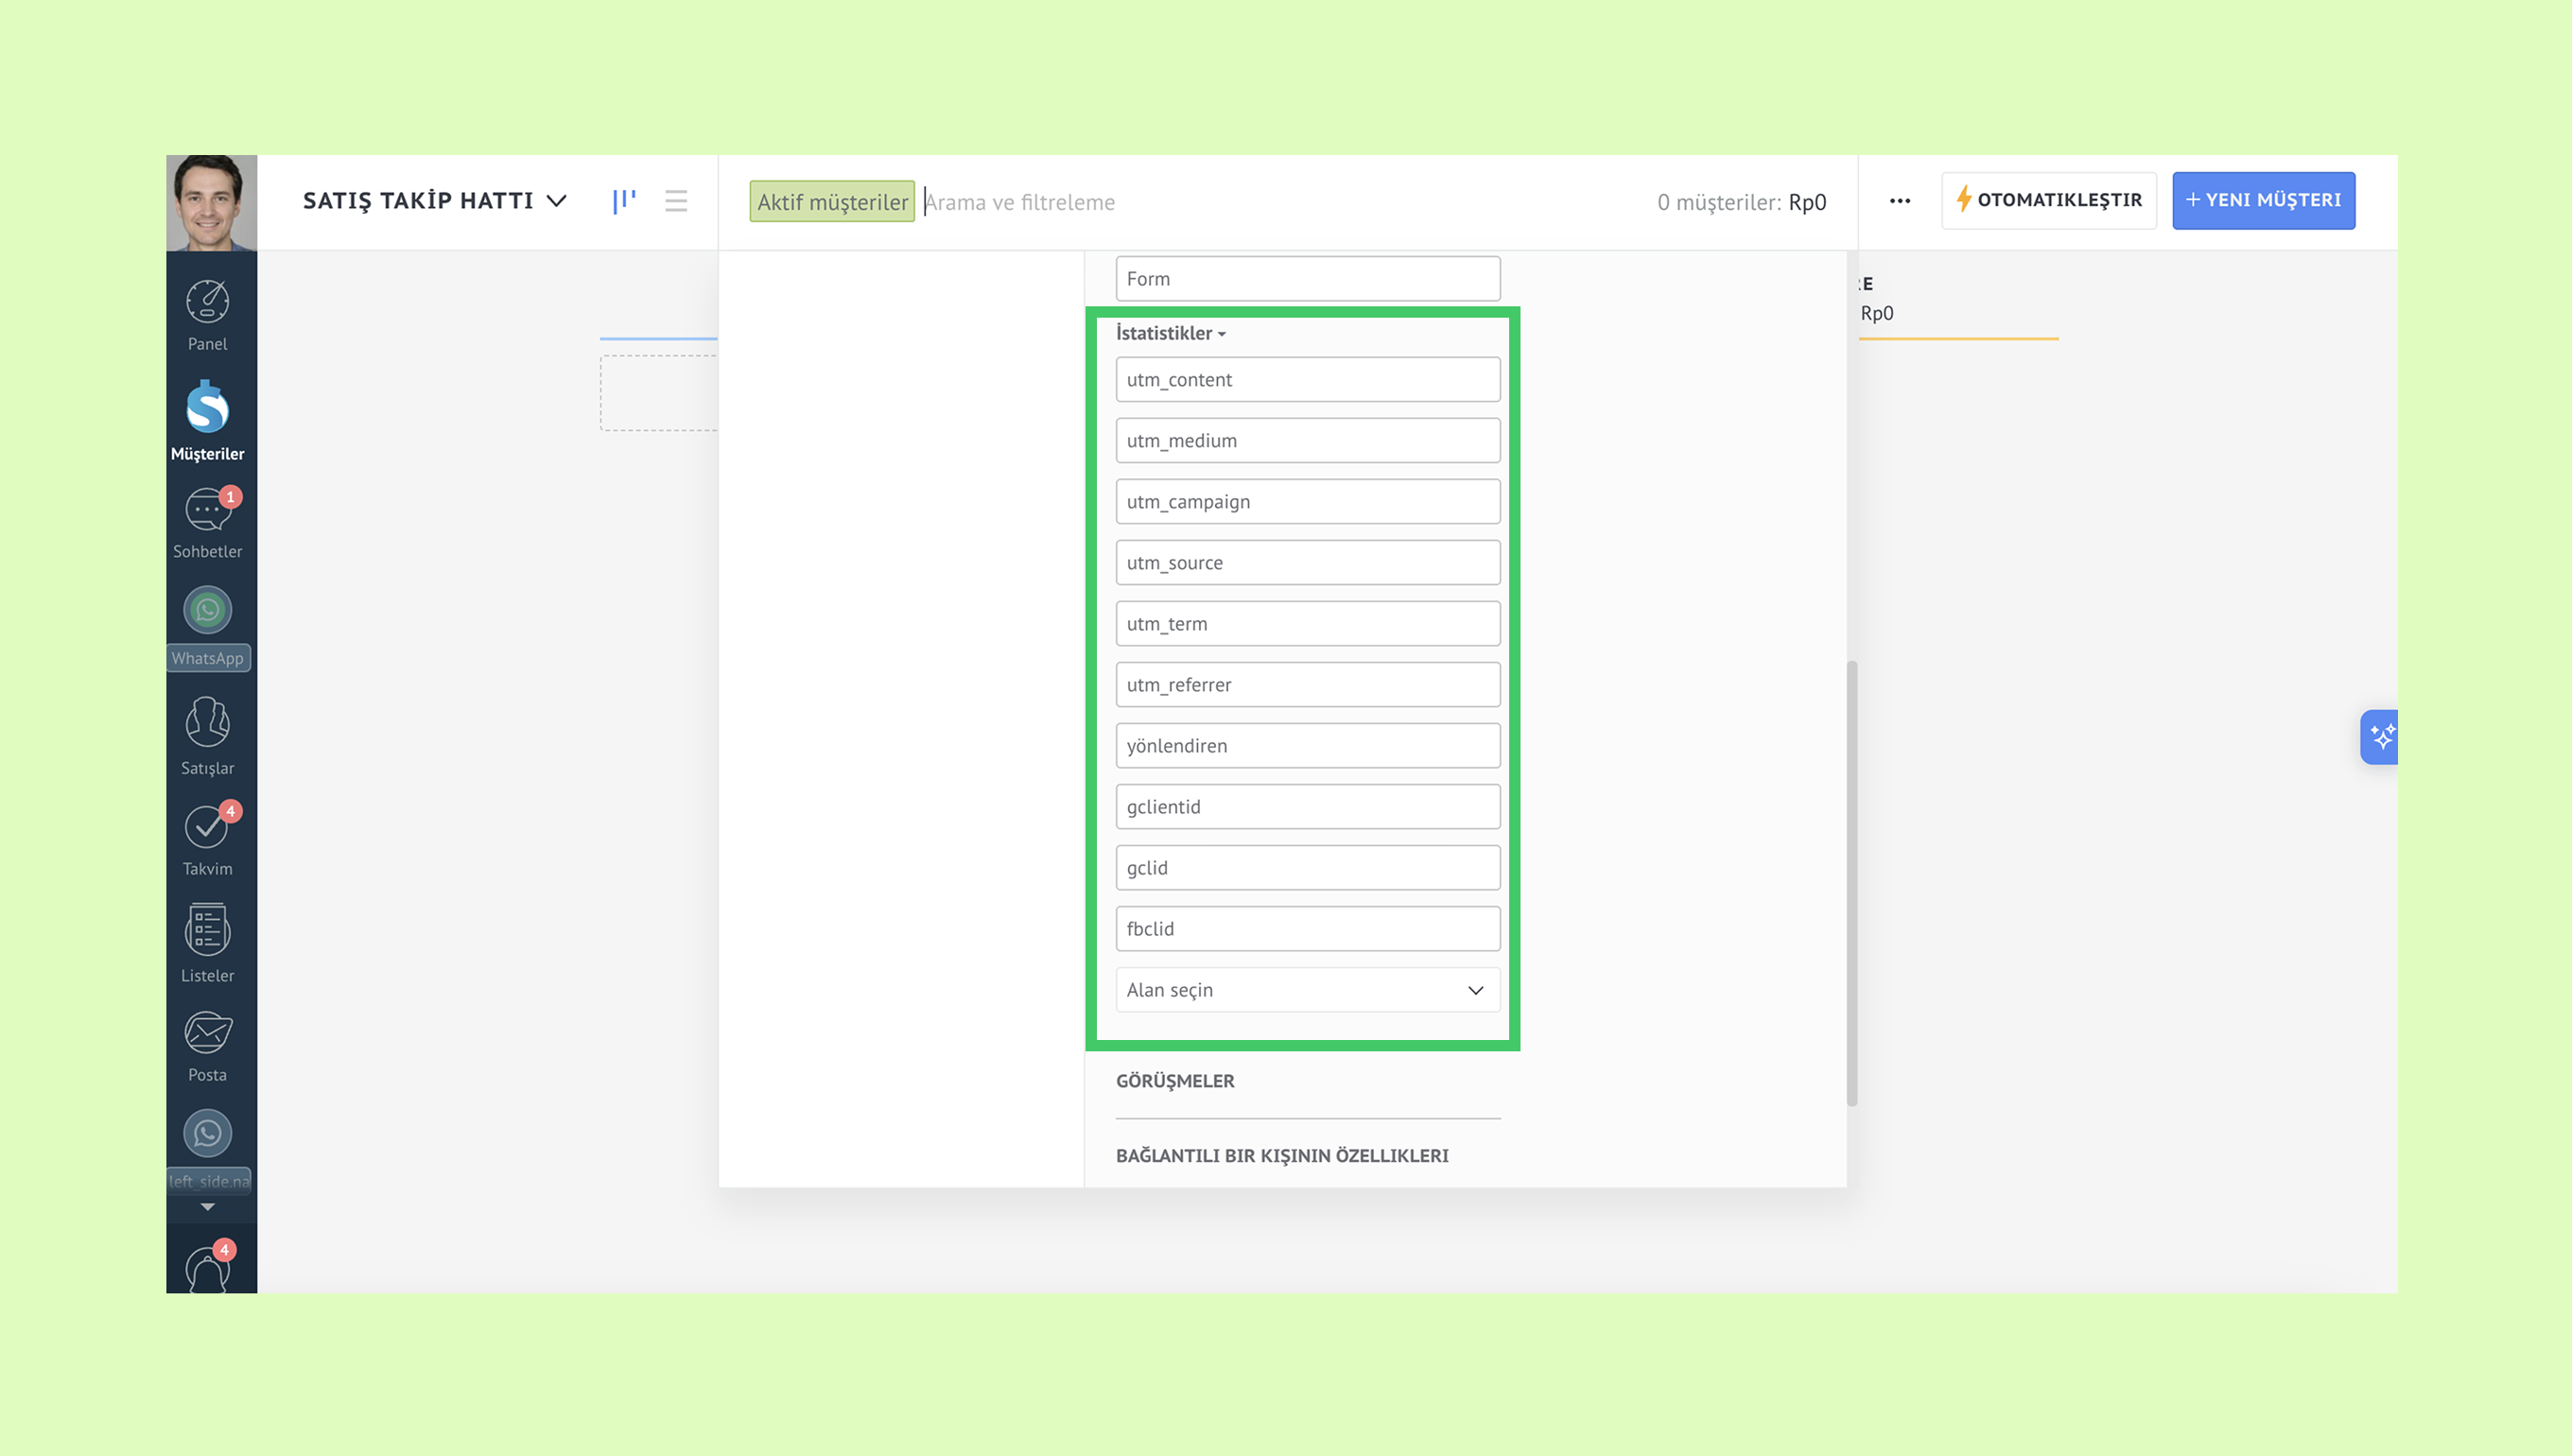Image resolution: width=2572 pixels, height=1456 pixels.
Task: Open Bağlantılı bir kişinin özellikleri section
Action: point(1281,1155)
